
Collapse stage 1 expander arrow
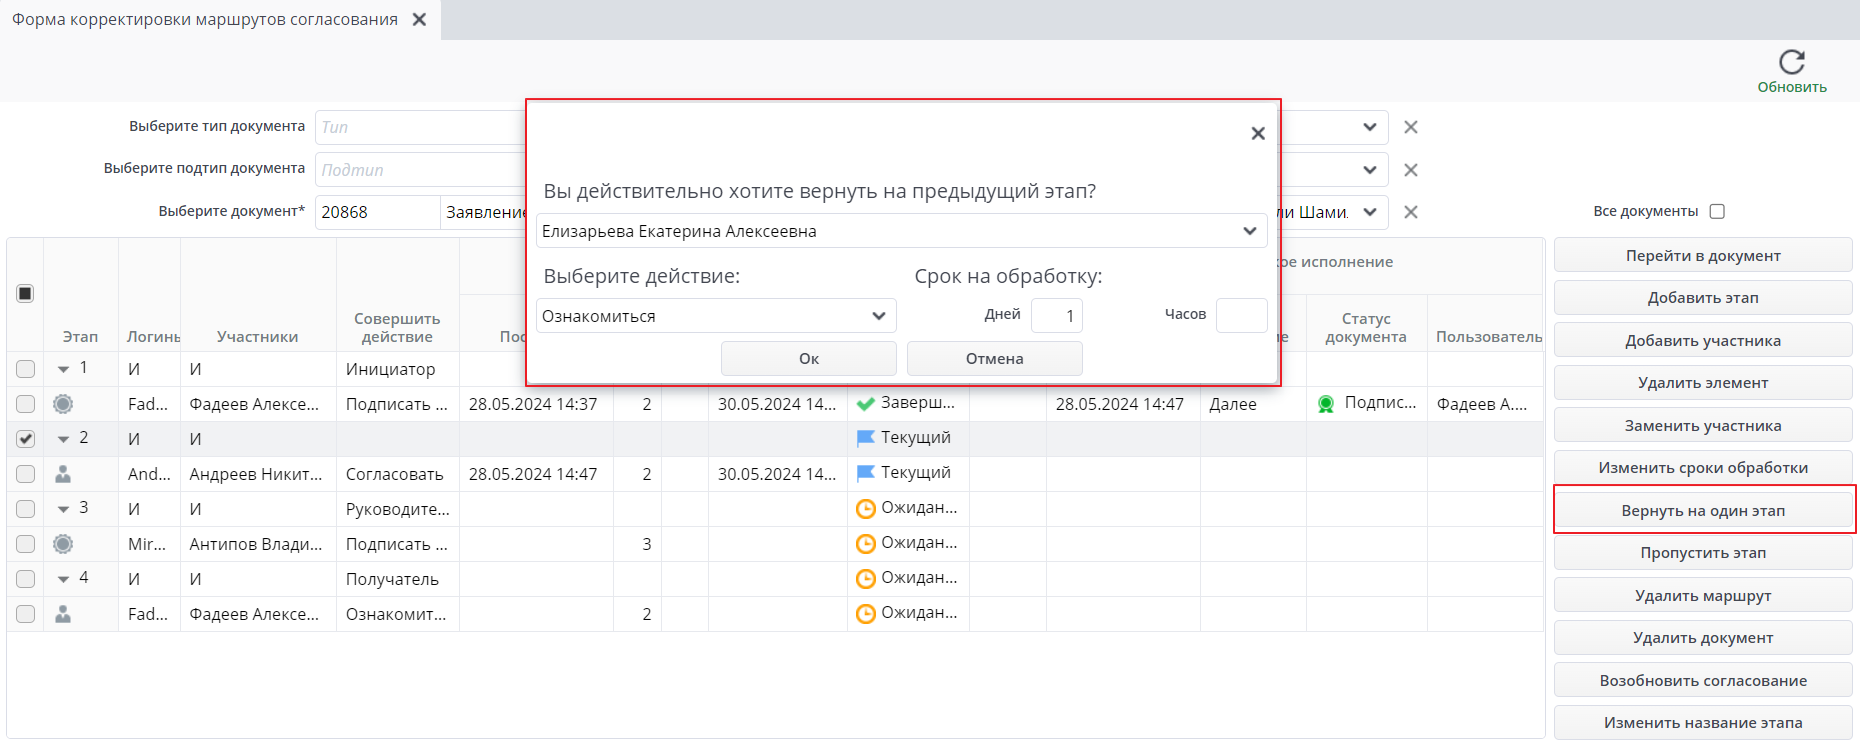pos(63,370)
